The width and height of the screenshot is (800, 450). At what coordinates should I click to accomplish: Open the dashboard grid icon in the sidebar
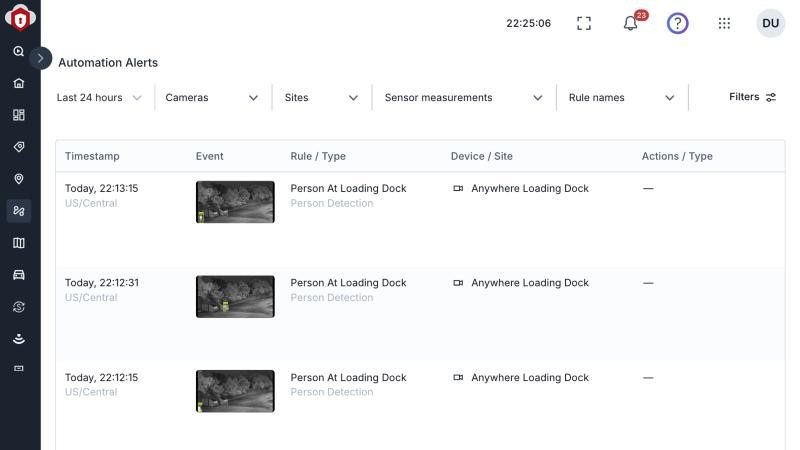click(x=19, y=115)
